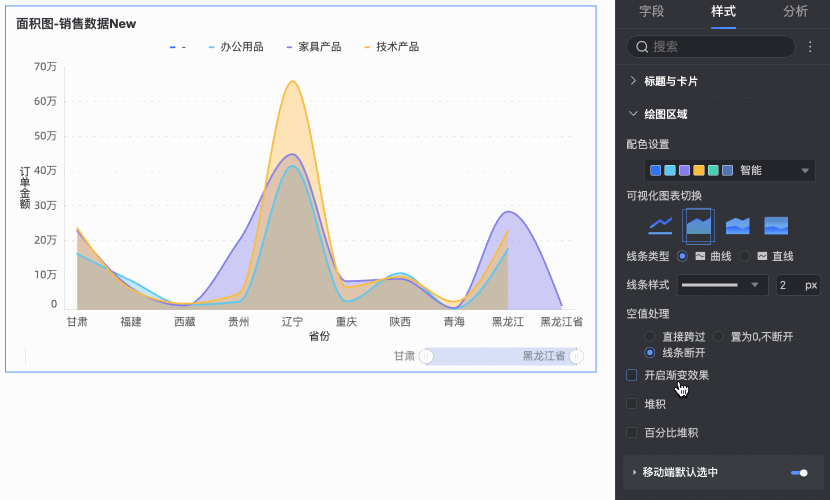Toggle the 技术产品 legend item
The width and height of the screenshot is (830, 500).
tap(392, 47)
